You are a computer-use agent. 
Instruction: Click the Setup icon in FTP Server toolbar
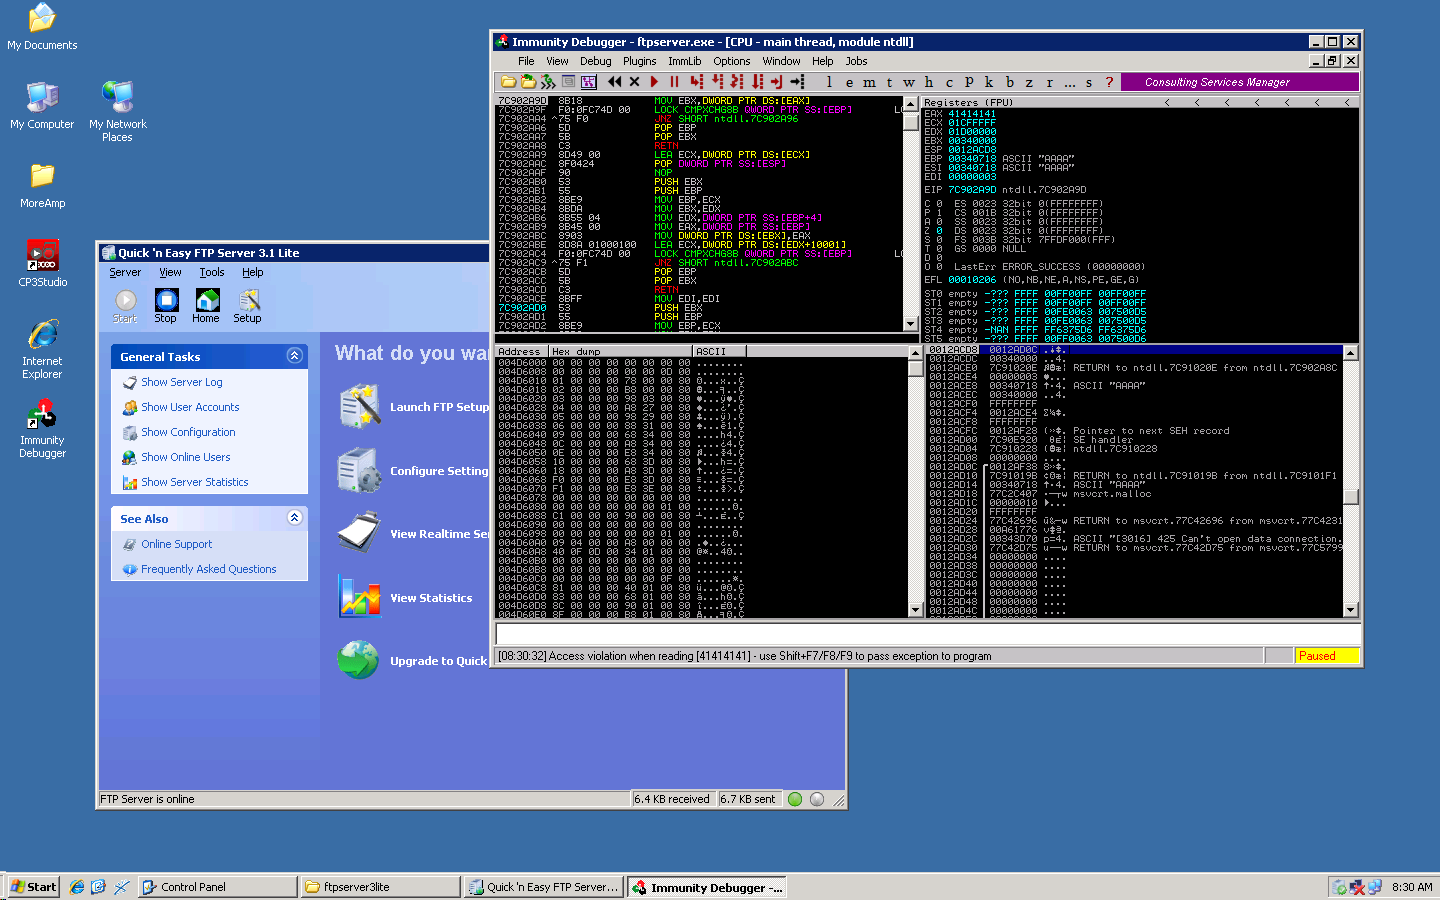[247, 305]
